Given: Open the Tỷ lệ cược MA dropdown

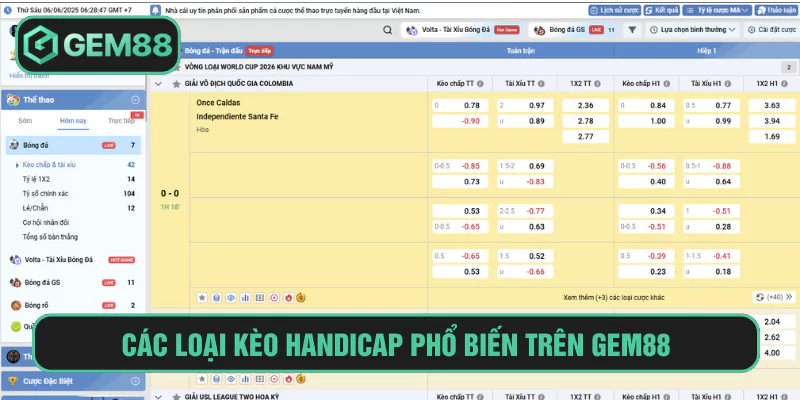Looking at the screenshot, I should (x=717, y=10).
